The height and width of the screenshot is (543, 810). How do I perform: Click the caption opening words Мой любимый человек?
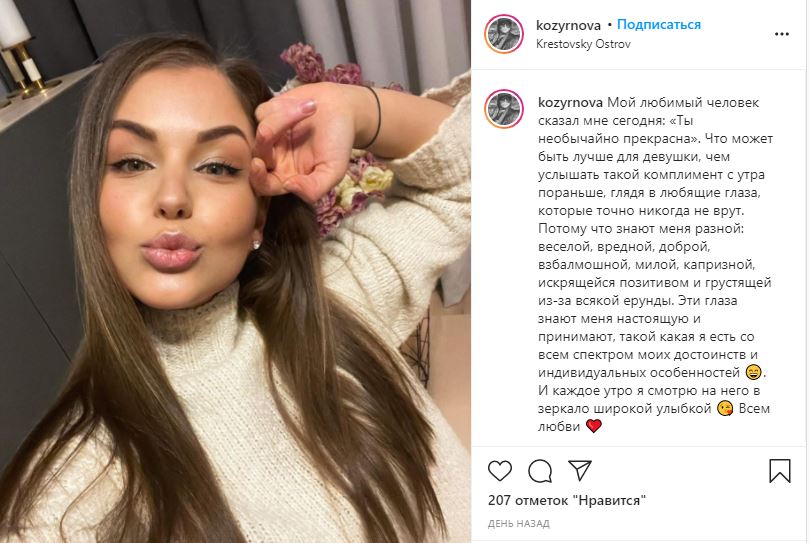coord(682,102)
